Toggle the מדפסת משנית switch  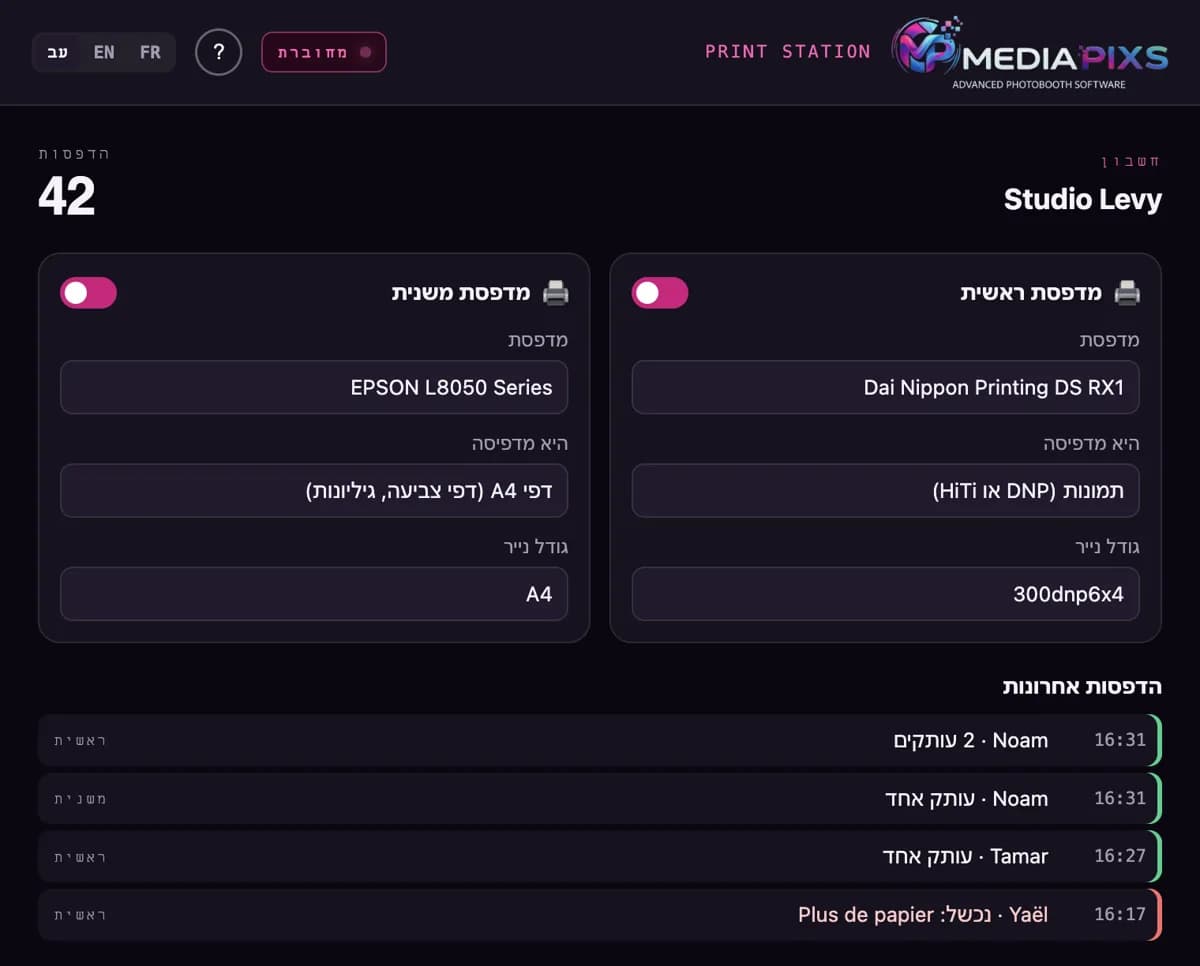[x=88, y=293]
